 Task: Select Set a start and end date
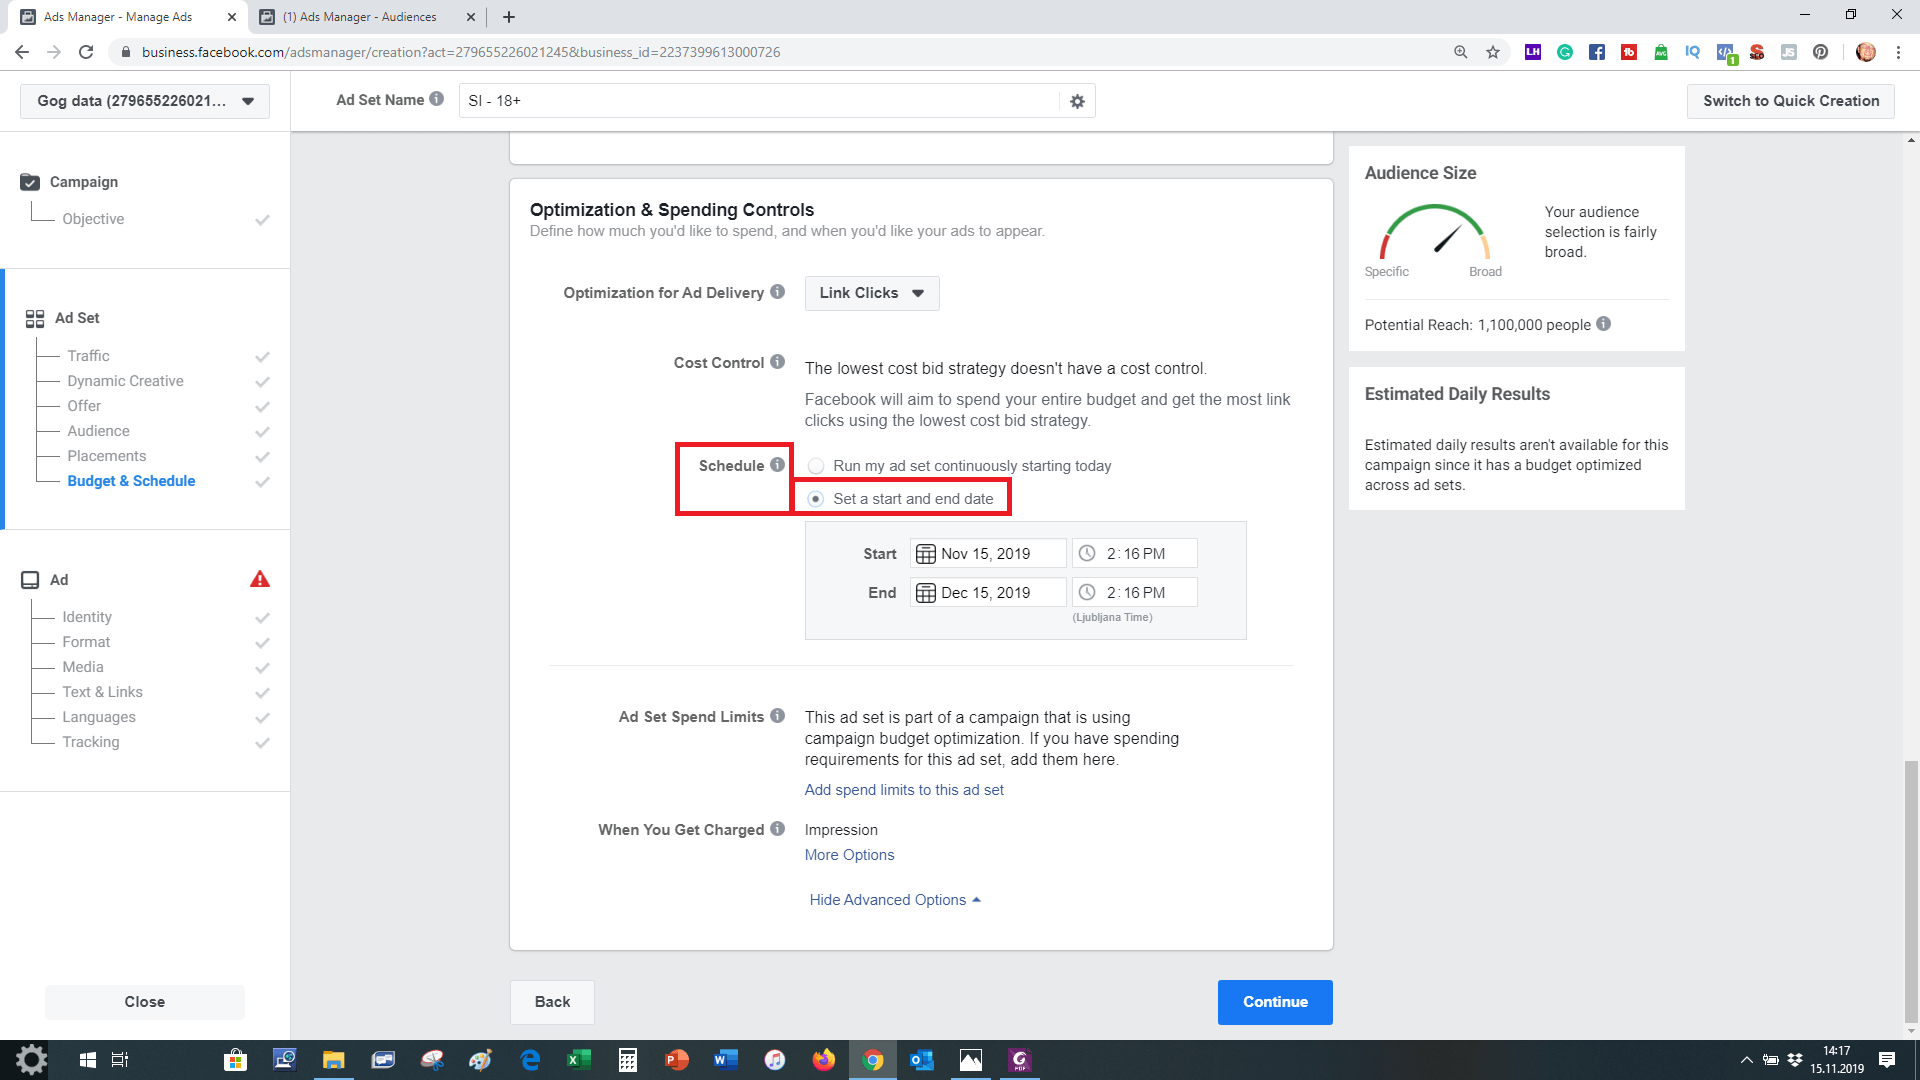click(816, 499)
